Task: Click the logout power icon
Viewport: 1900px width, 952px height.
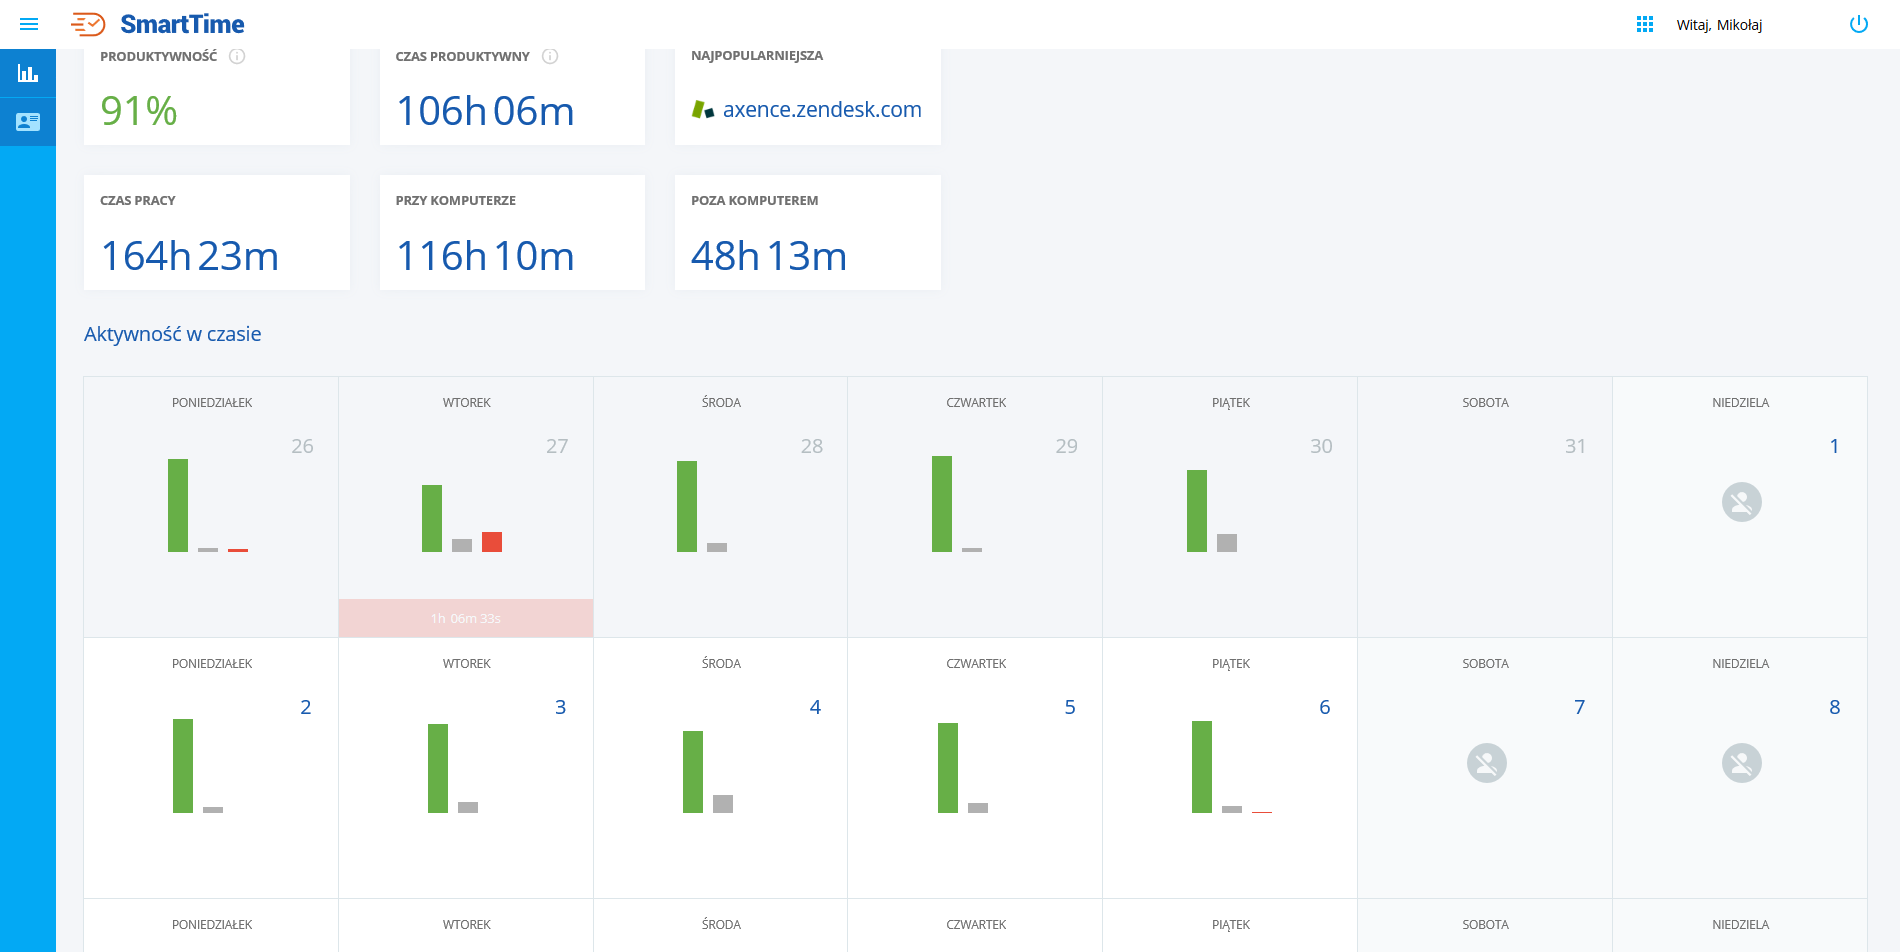Action: (x=1860, y=24)
